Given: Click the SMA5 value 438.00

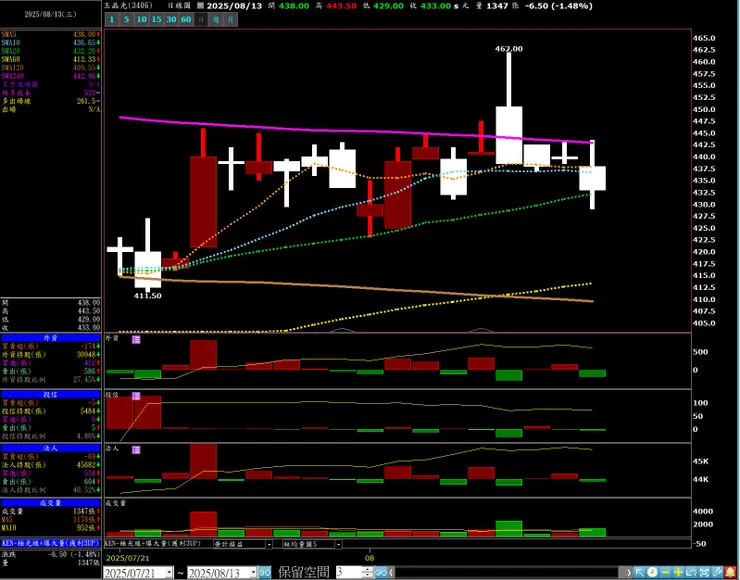Looking at the screenshot, I should pos(84,34).
